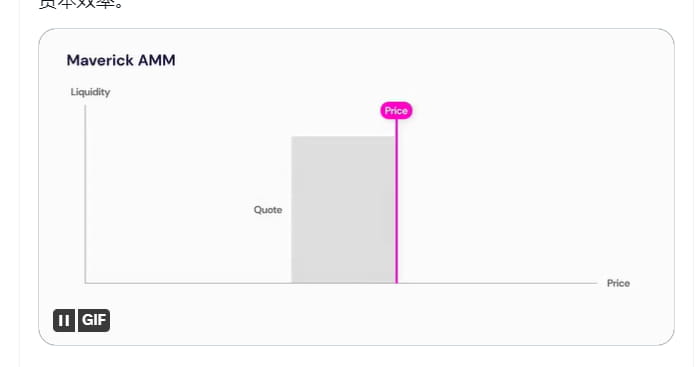This screenshot has height=367, width=700.
Task: Click the Price x-axis label
Action: pyautogui.click(x=618, y=283)
